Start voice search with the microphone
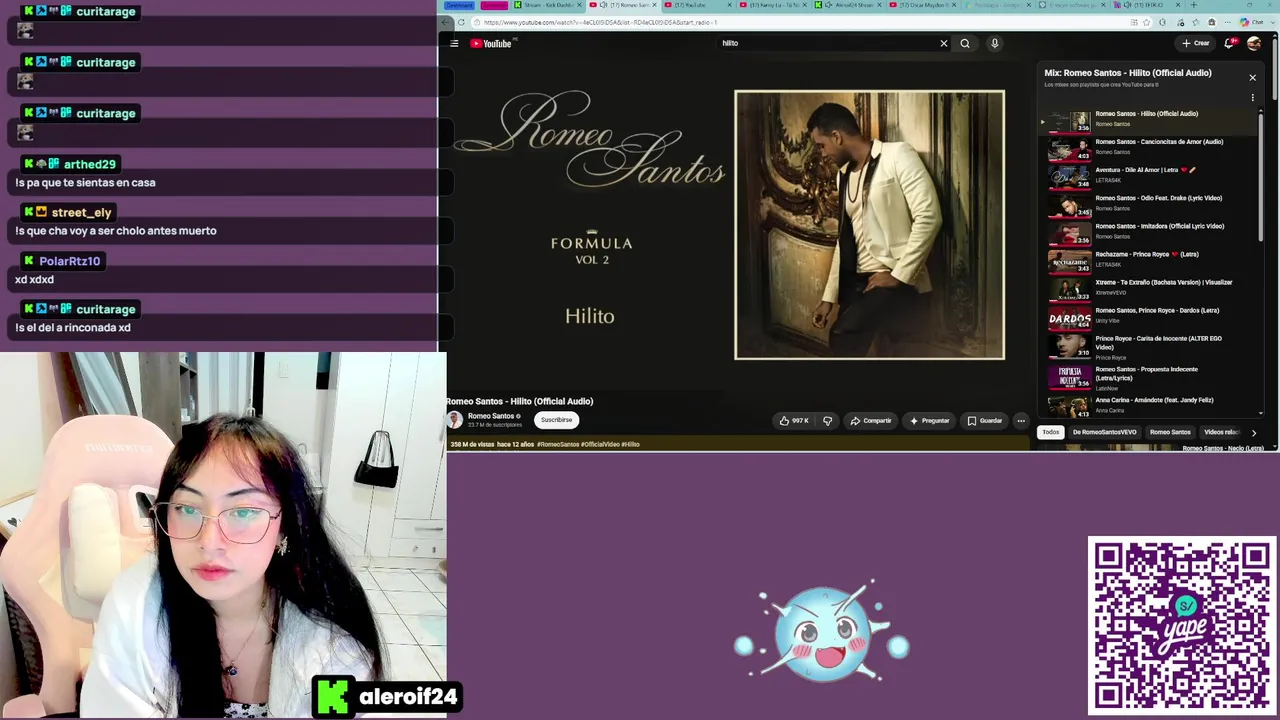The height and width of the screenshot is (720, 1280). [994, 43]
